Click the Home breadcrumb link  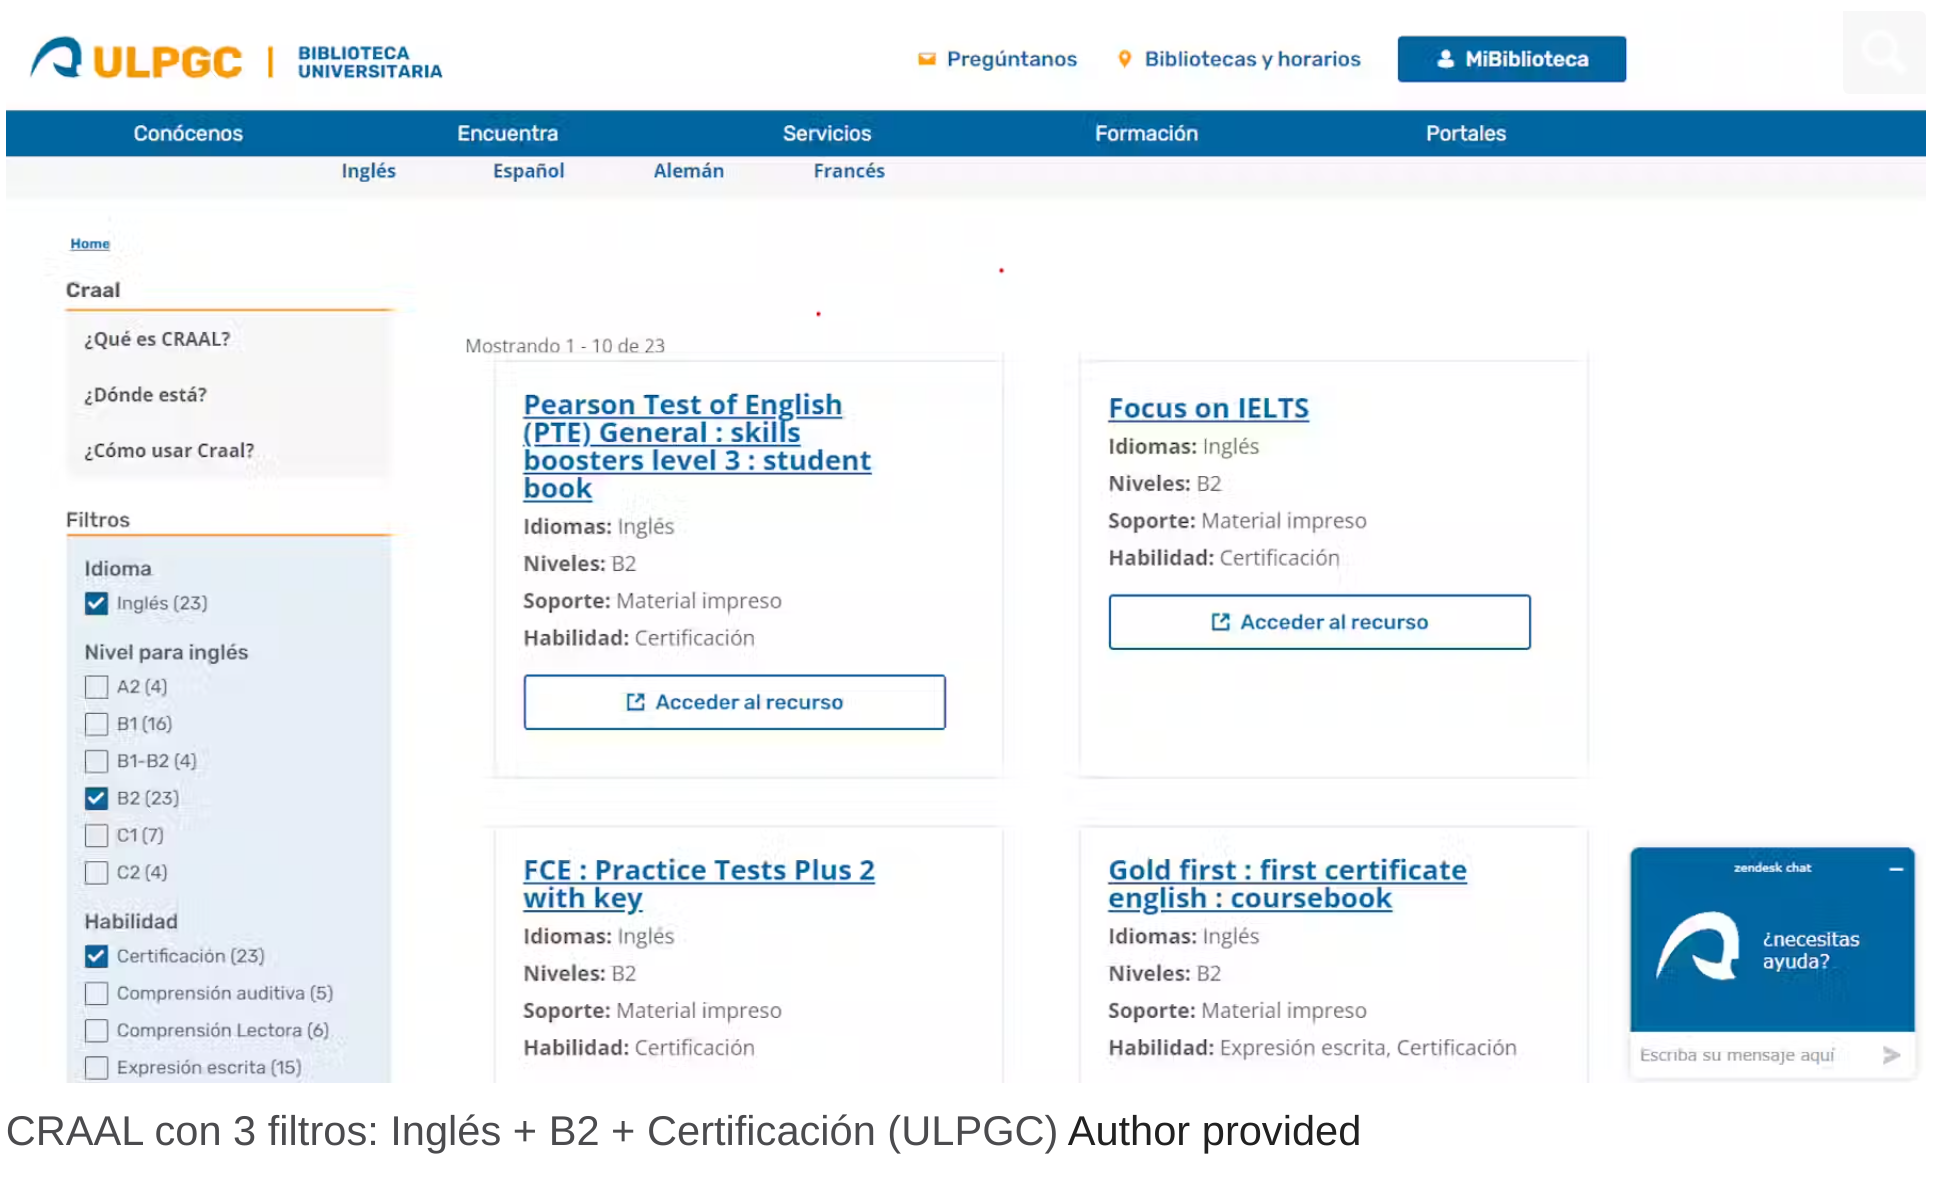point(90,243)
